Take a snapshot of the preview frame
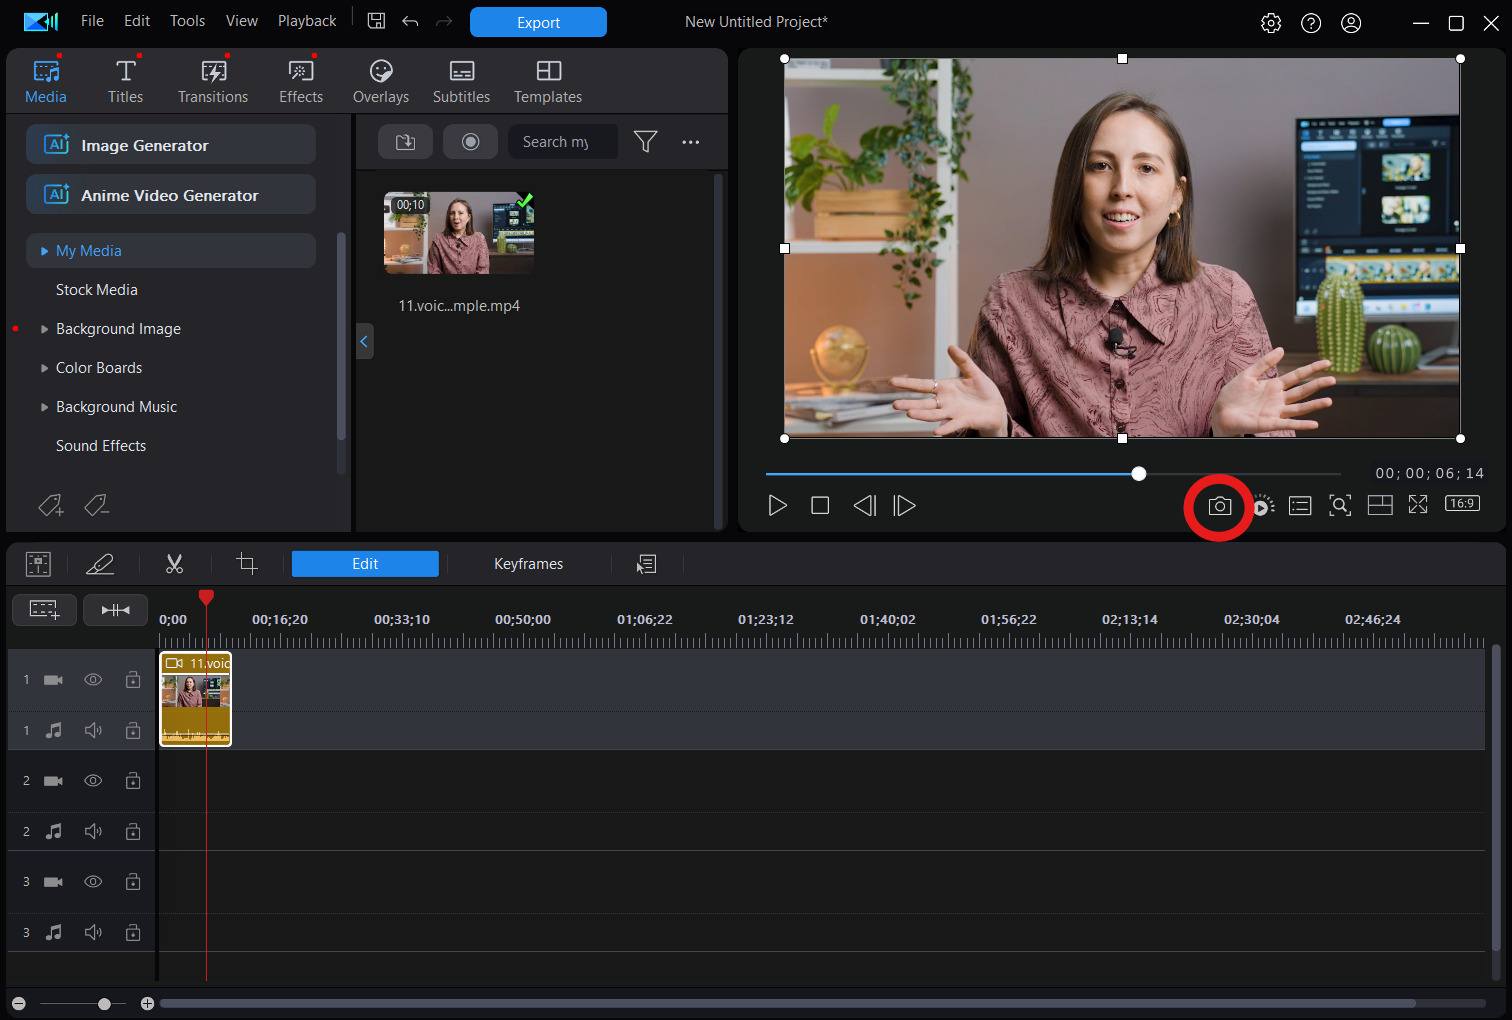The width and height of the screenshot is (1512, 1020). point(1218,506)
